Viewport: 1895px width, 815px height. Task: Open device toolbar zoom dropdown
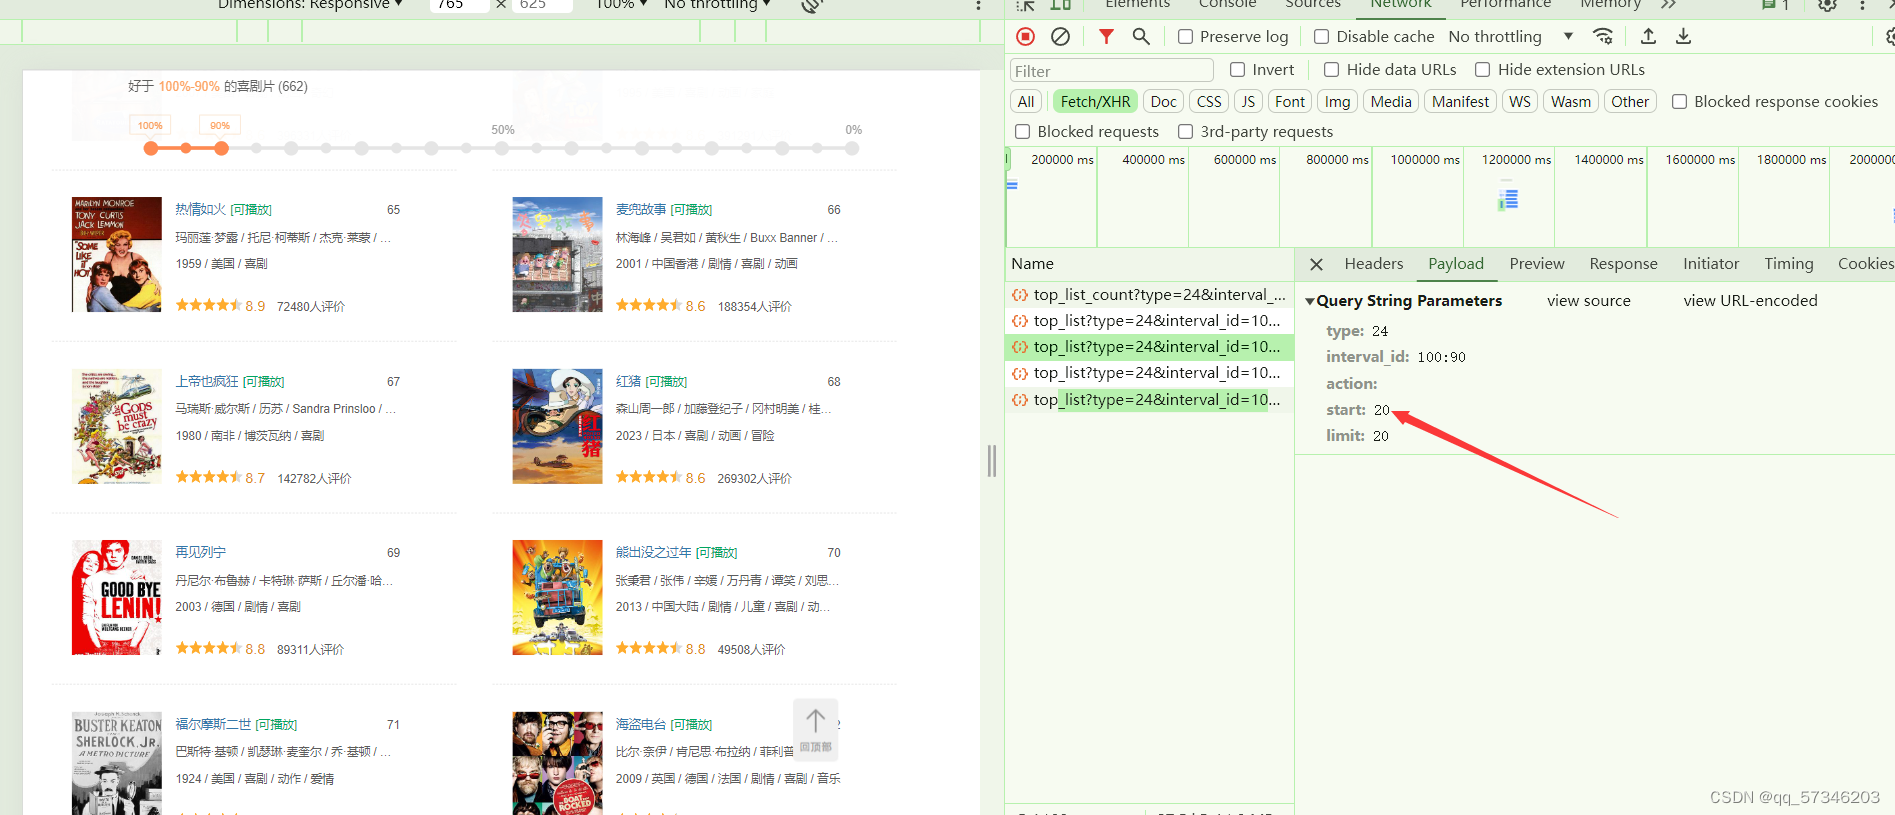click(621, 4)
